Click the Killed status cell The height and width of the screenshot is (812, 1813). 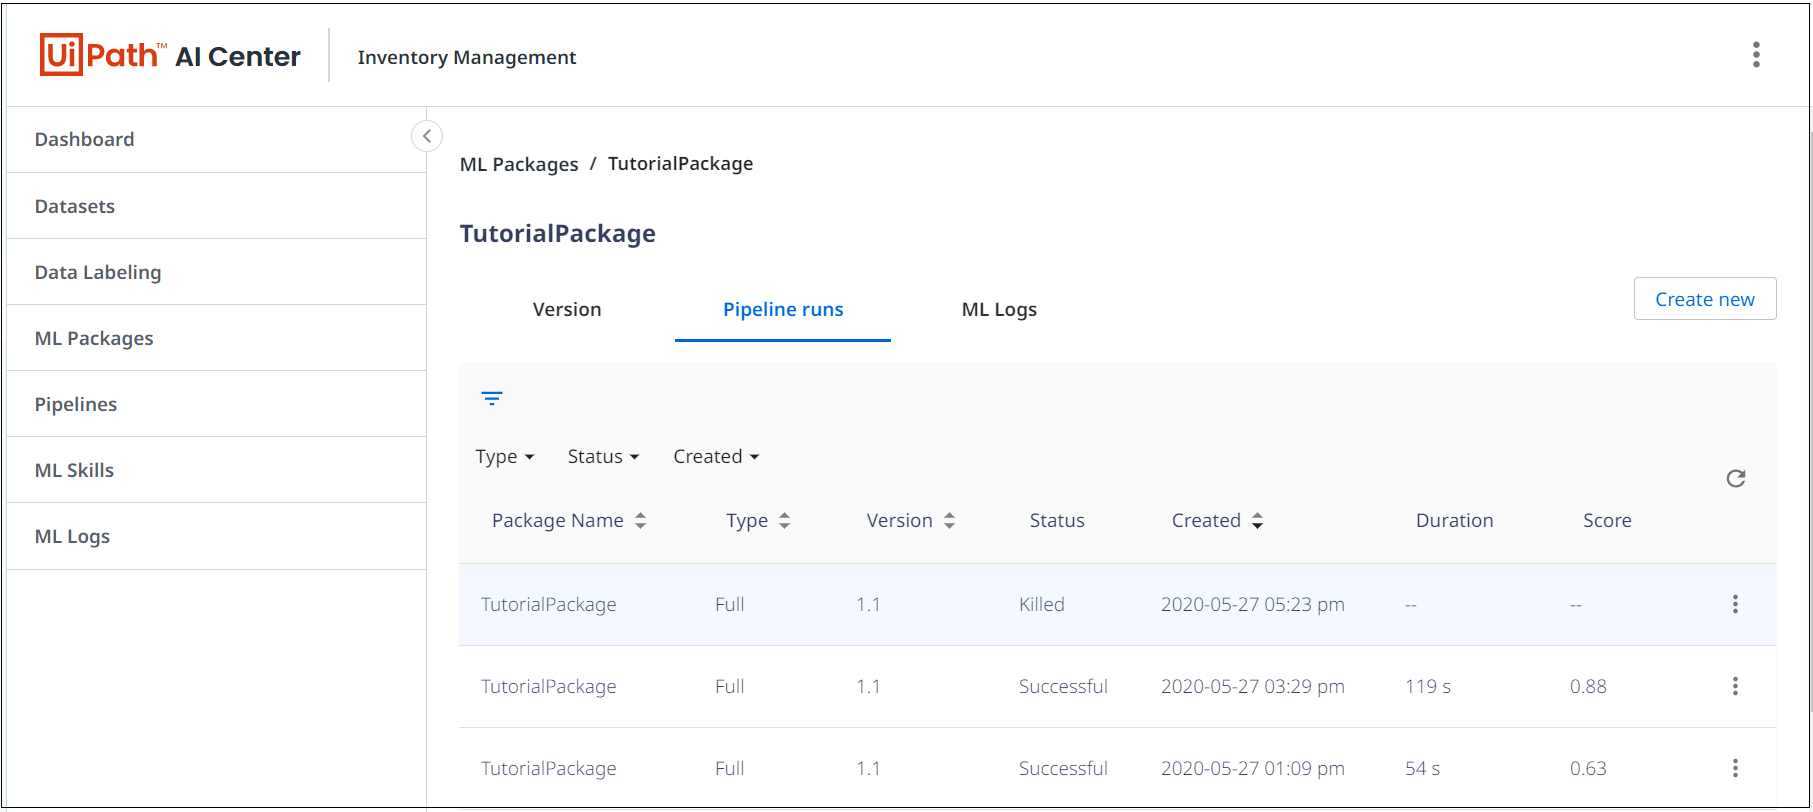(x=1042, y=604)
